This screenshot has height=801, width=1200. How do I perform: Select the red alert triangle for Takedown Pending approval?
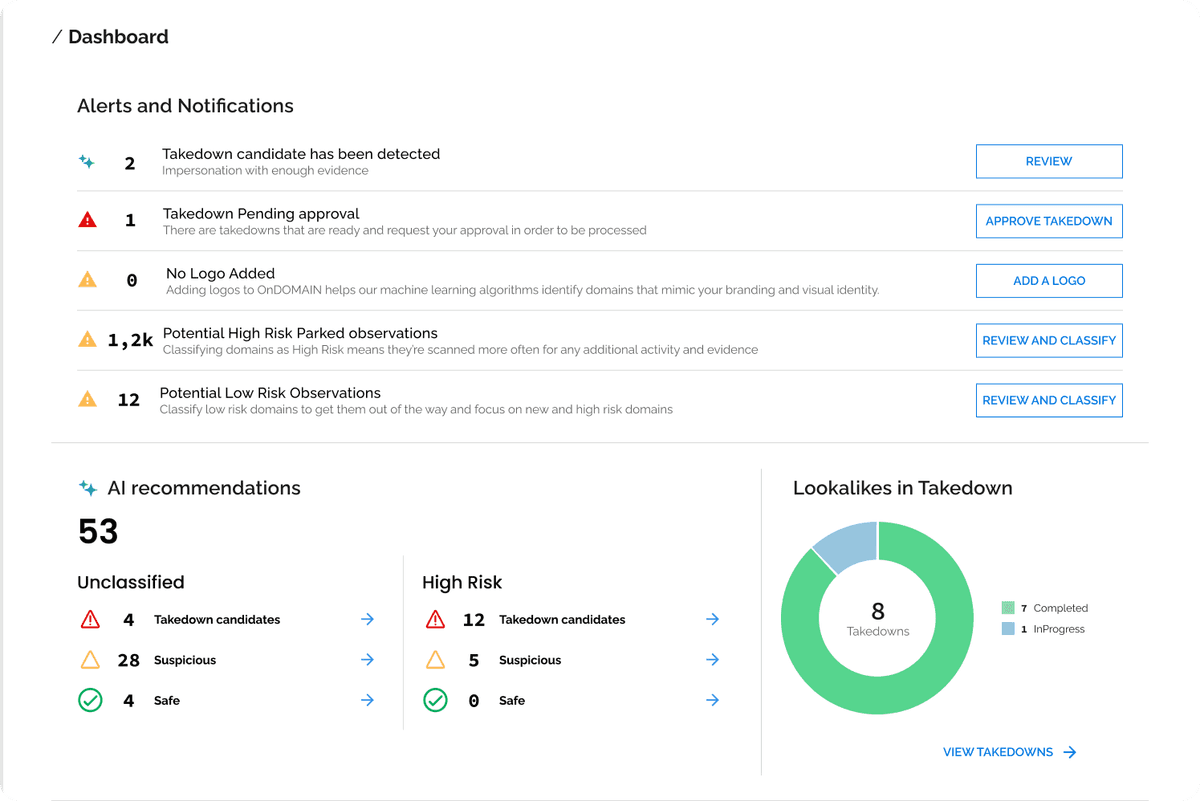point(87,220)
